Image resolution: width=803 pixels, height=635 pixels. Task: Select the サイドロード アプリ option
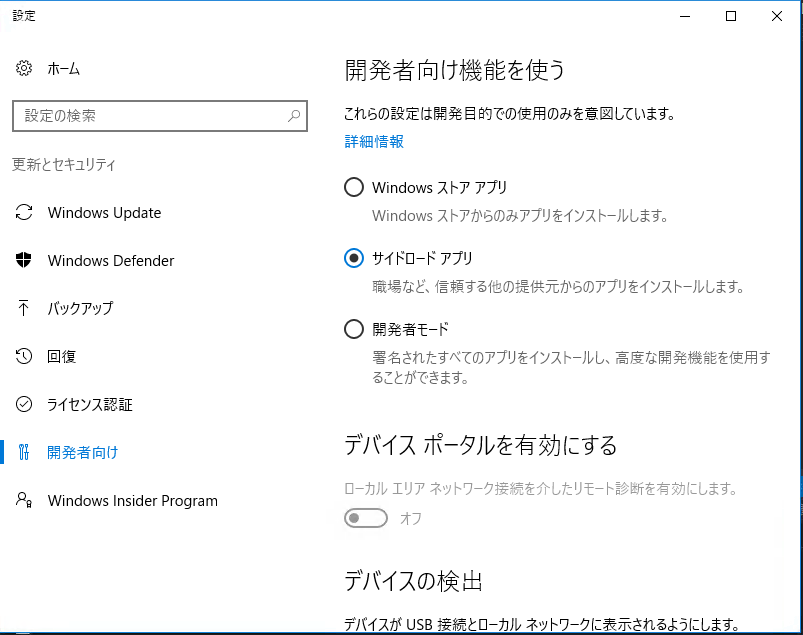click(x=353, y=258)
